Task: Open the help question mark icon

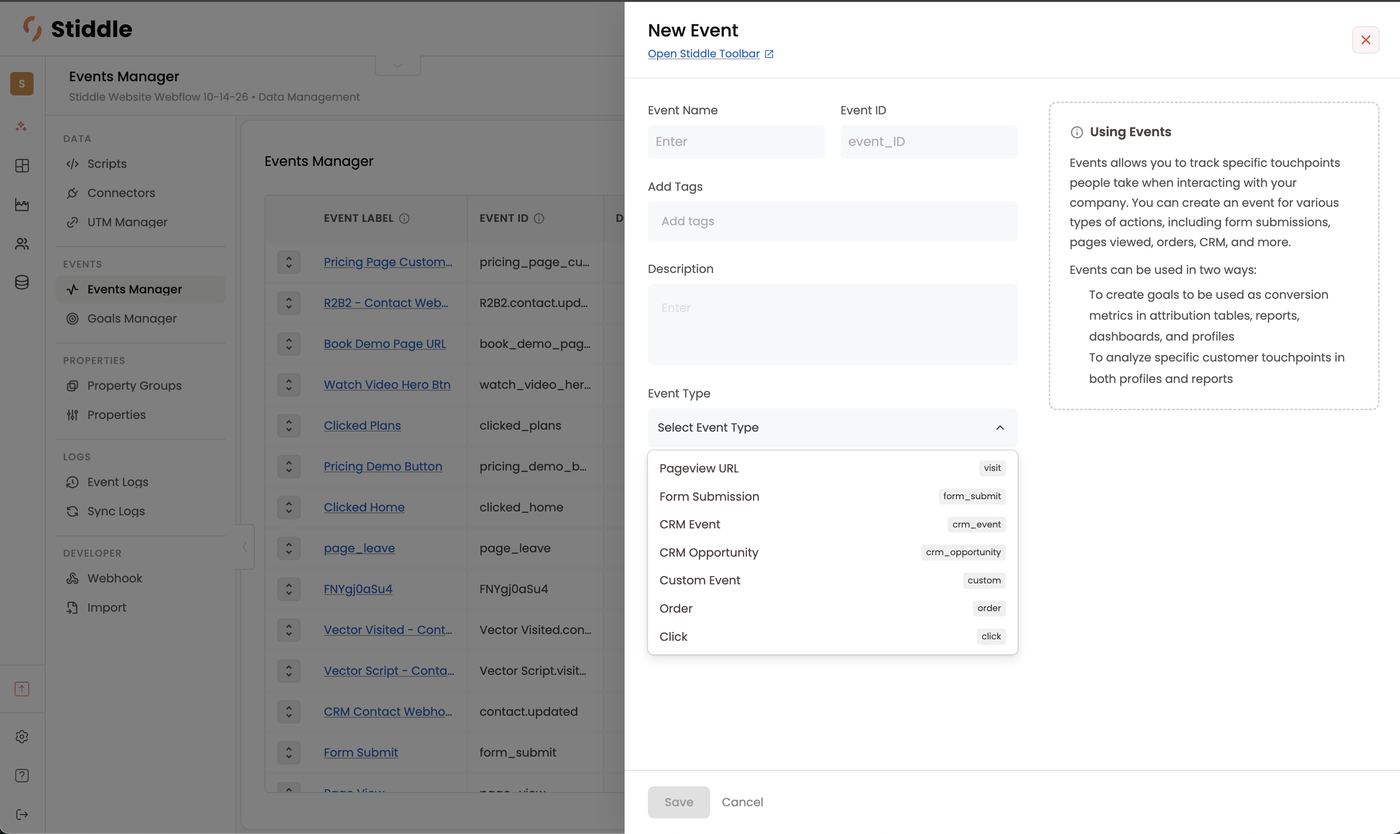Action: pos(22,776)
